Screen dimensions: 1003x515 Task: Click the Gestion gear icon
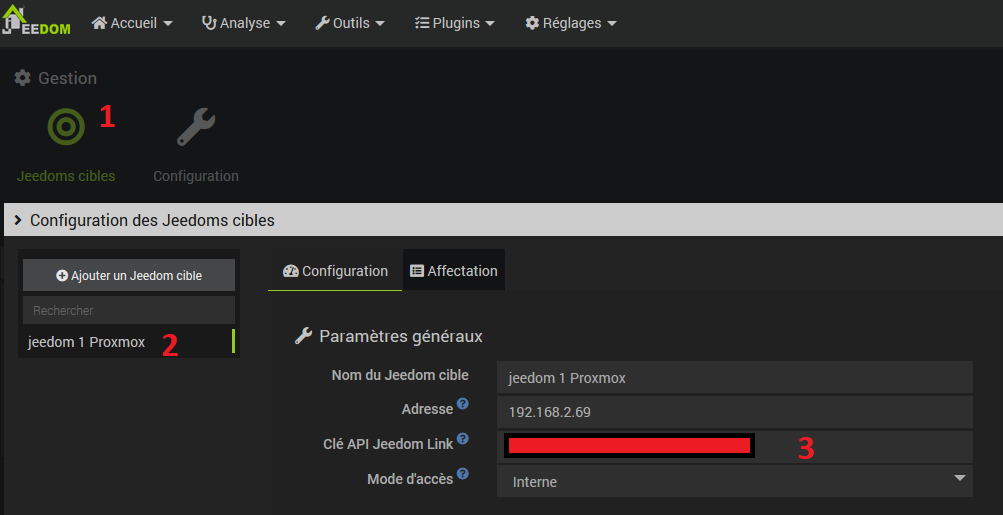[22, 78]
